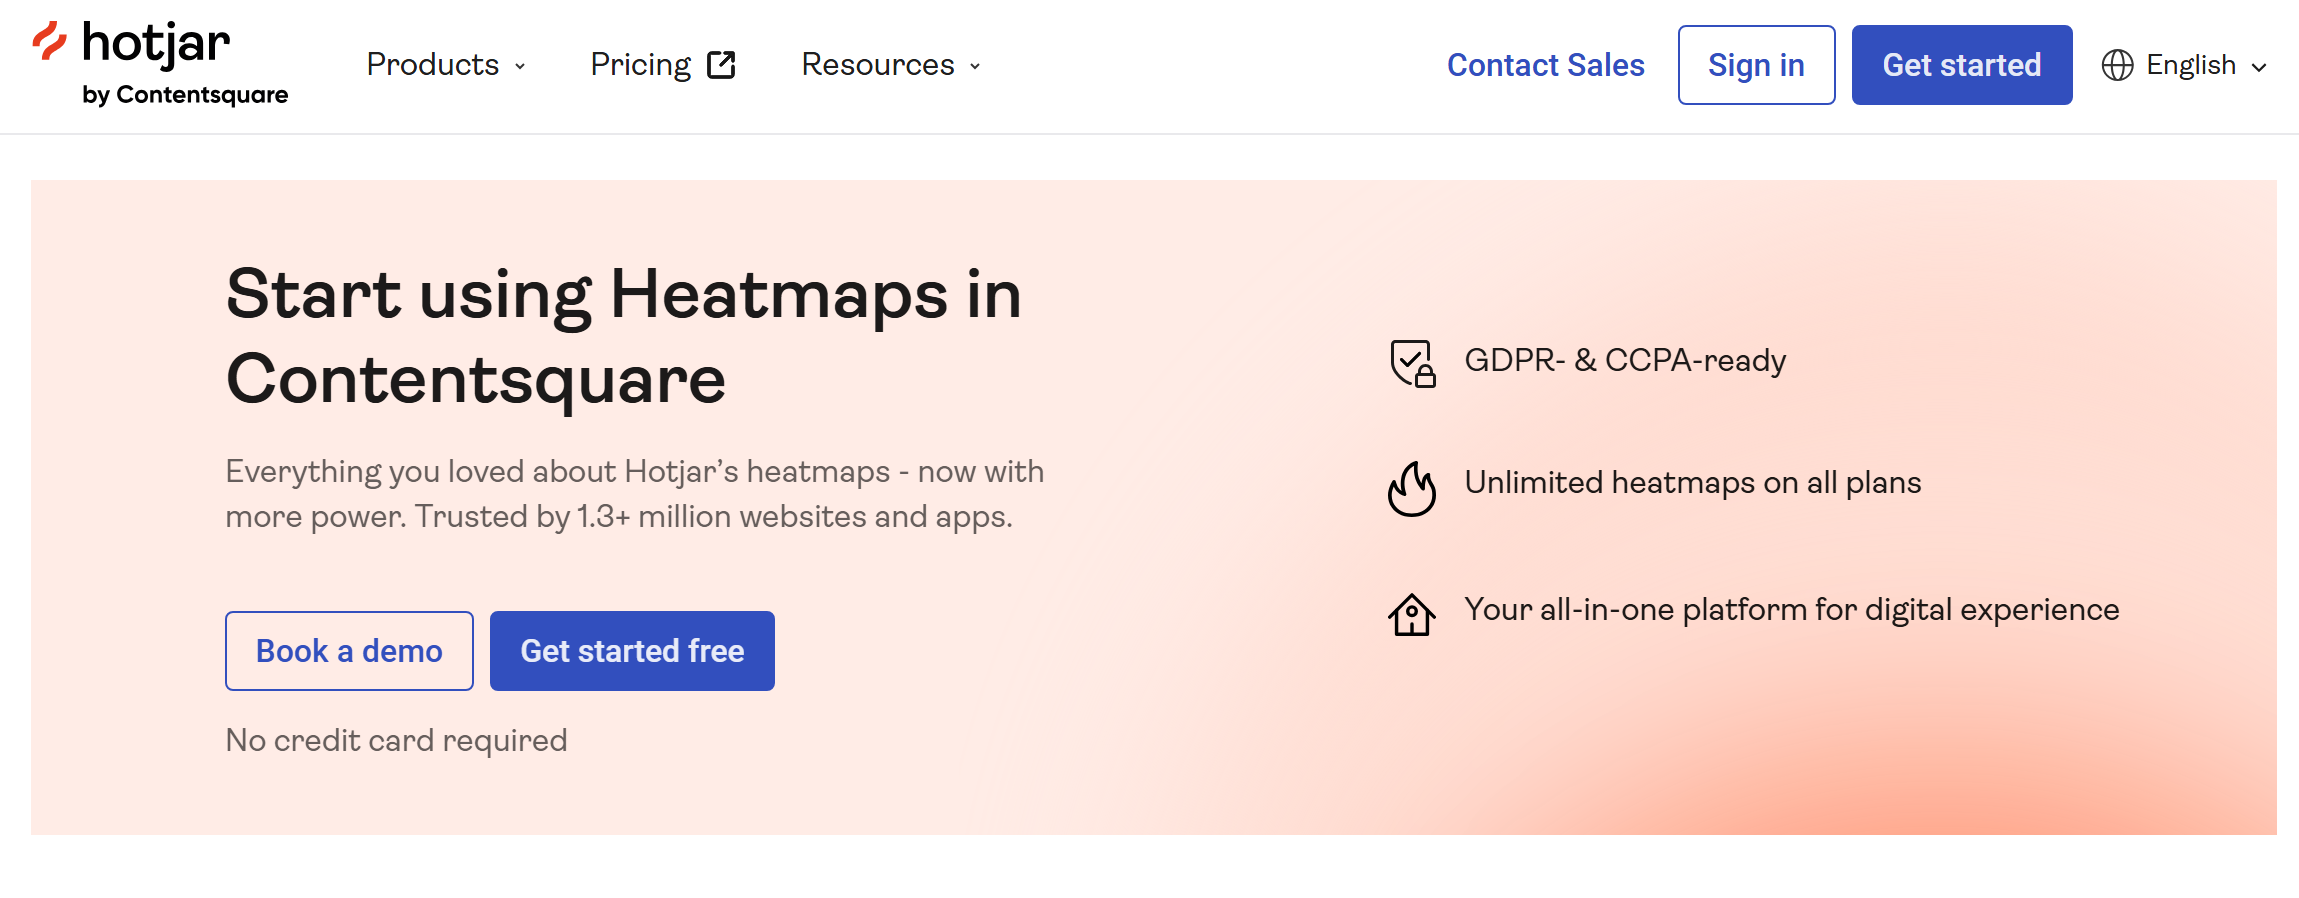Click the flame icon beside Unlimited heatmaps
This screenshot has width=2299, height=898.
pos(1412,489)
